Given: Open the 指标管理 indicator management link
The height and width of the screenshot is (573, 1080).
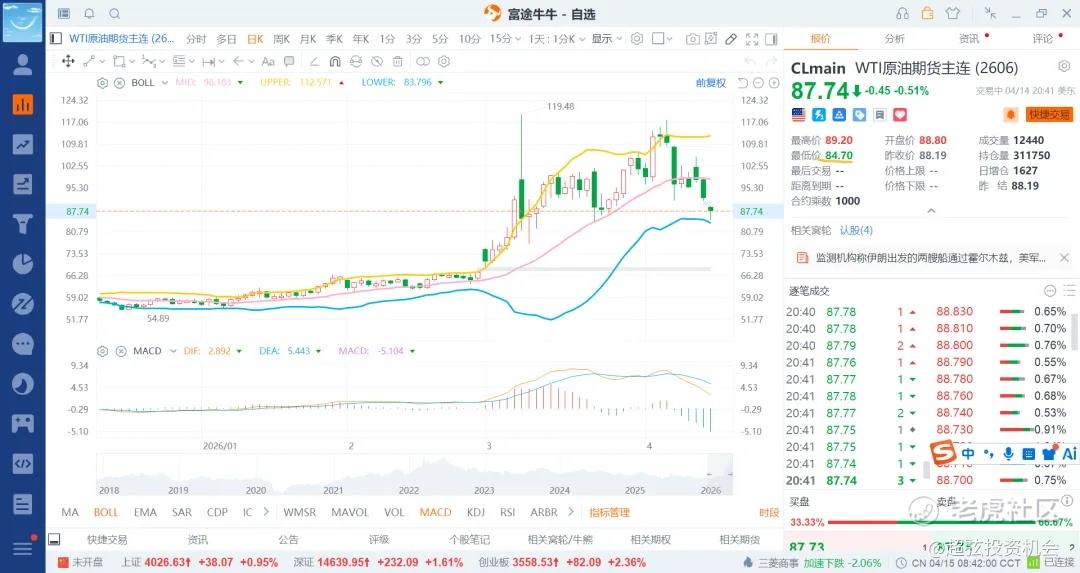Looking at the screenshot, I should point(609,512).
